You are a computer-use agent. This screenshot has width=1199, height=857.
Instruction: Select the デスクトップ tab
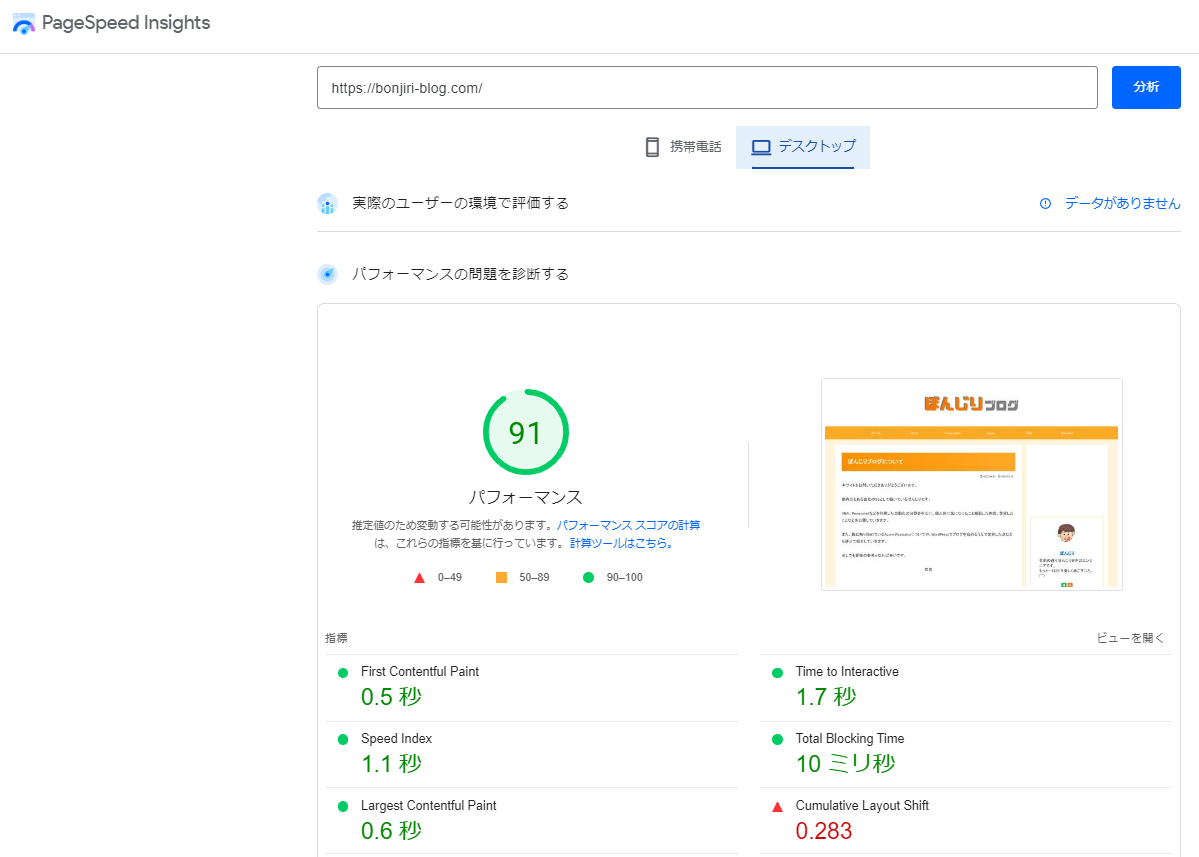coord(803,146)
